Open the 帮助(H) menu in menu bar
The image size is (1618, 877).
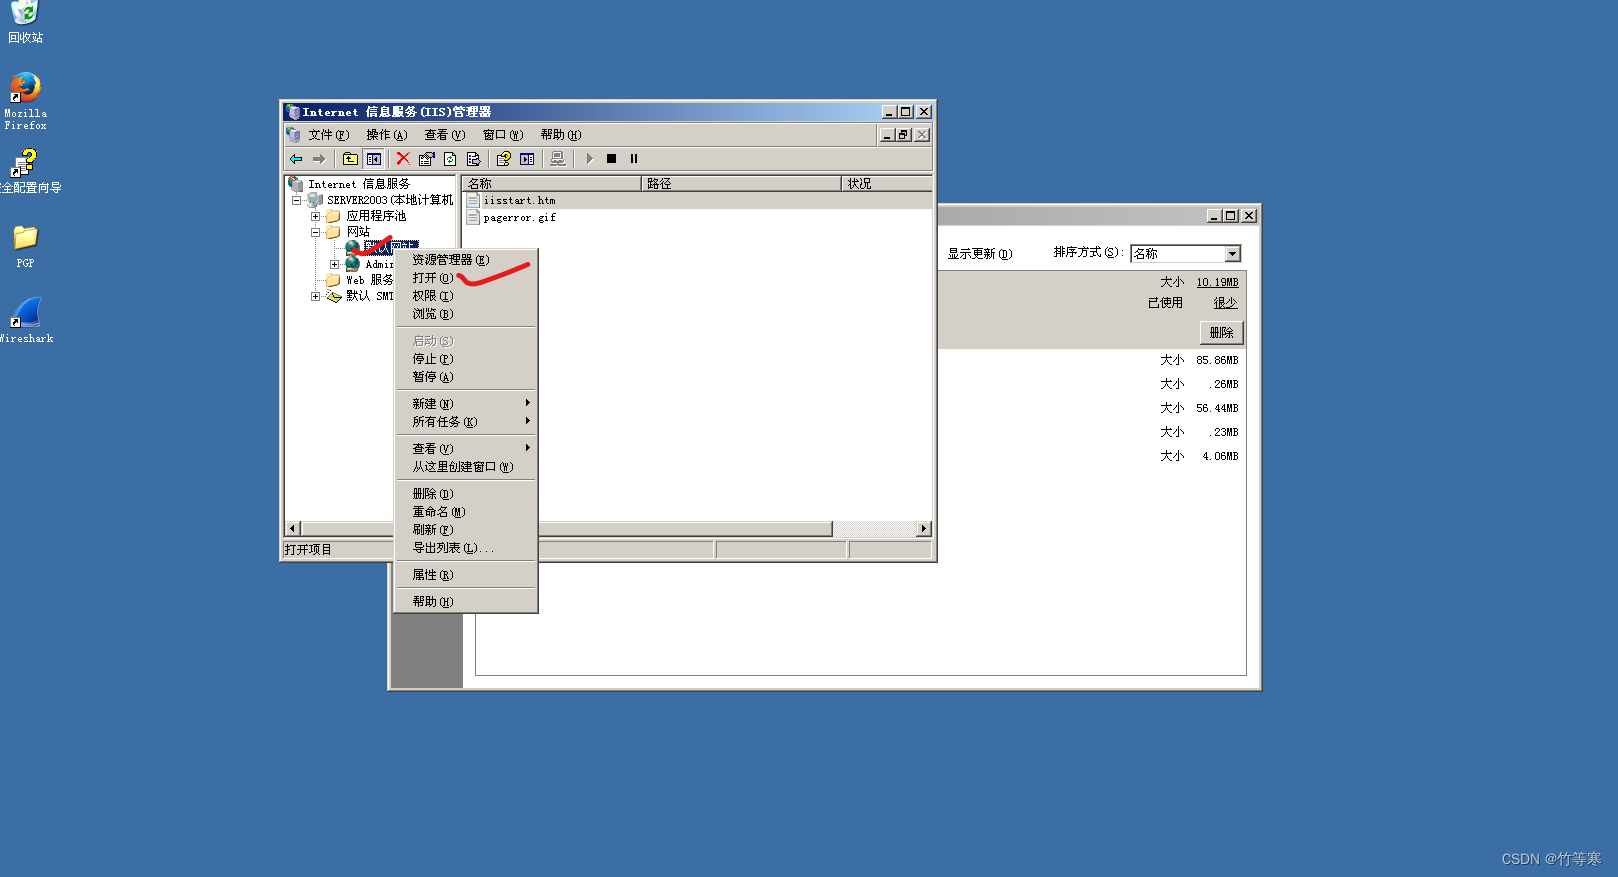pos(561,135)
